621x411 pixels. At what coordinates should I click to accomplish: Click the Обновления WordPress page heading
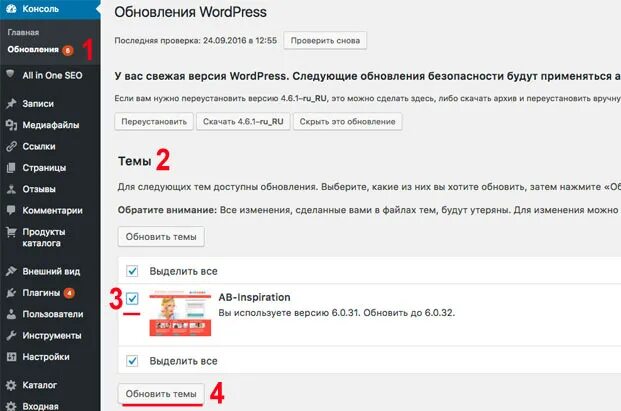click(190, 12)
